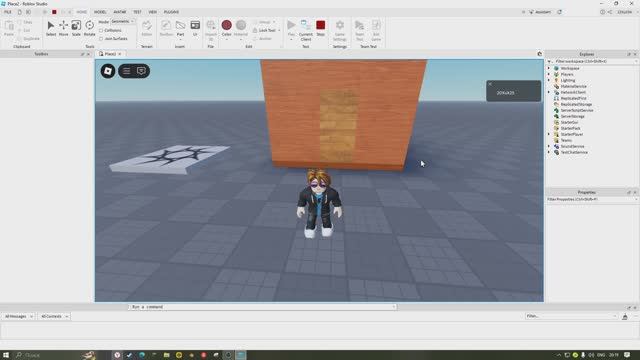Open the Mode Geometric dropdown
Viewport: 640px width, 360px height.
click(123, 22)
